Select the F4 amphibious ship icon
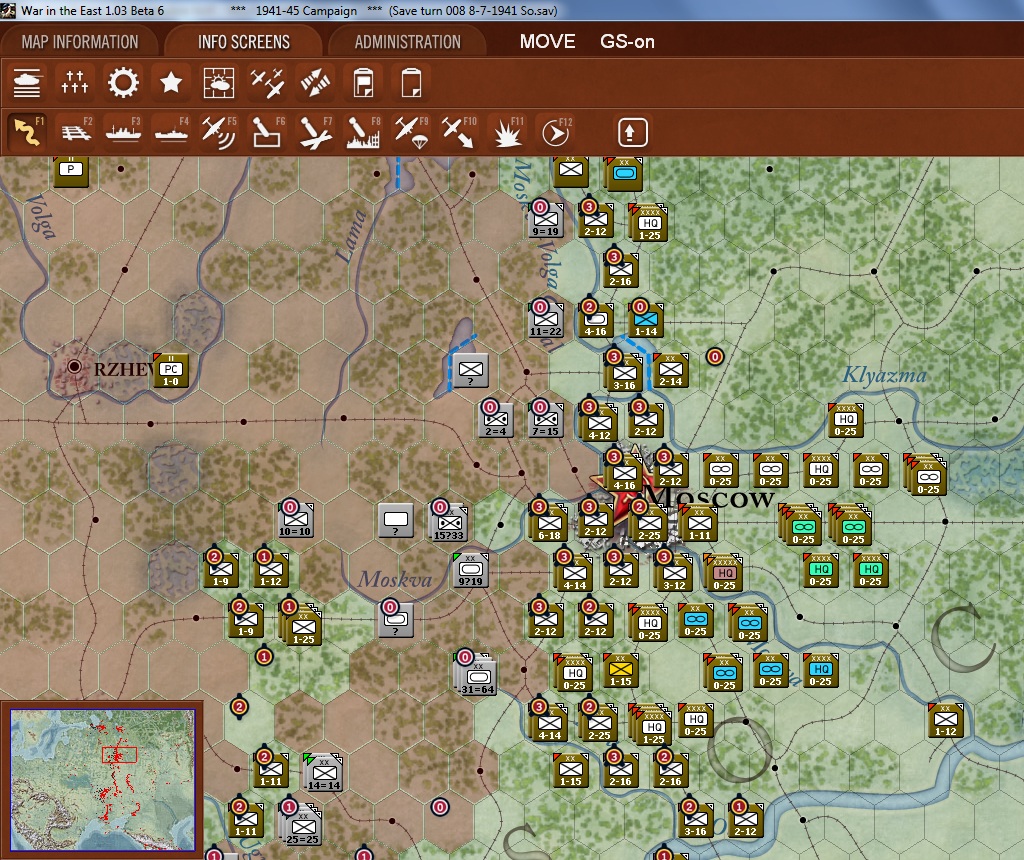1024x860 pixels. point(171,133)
